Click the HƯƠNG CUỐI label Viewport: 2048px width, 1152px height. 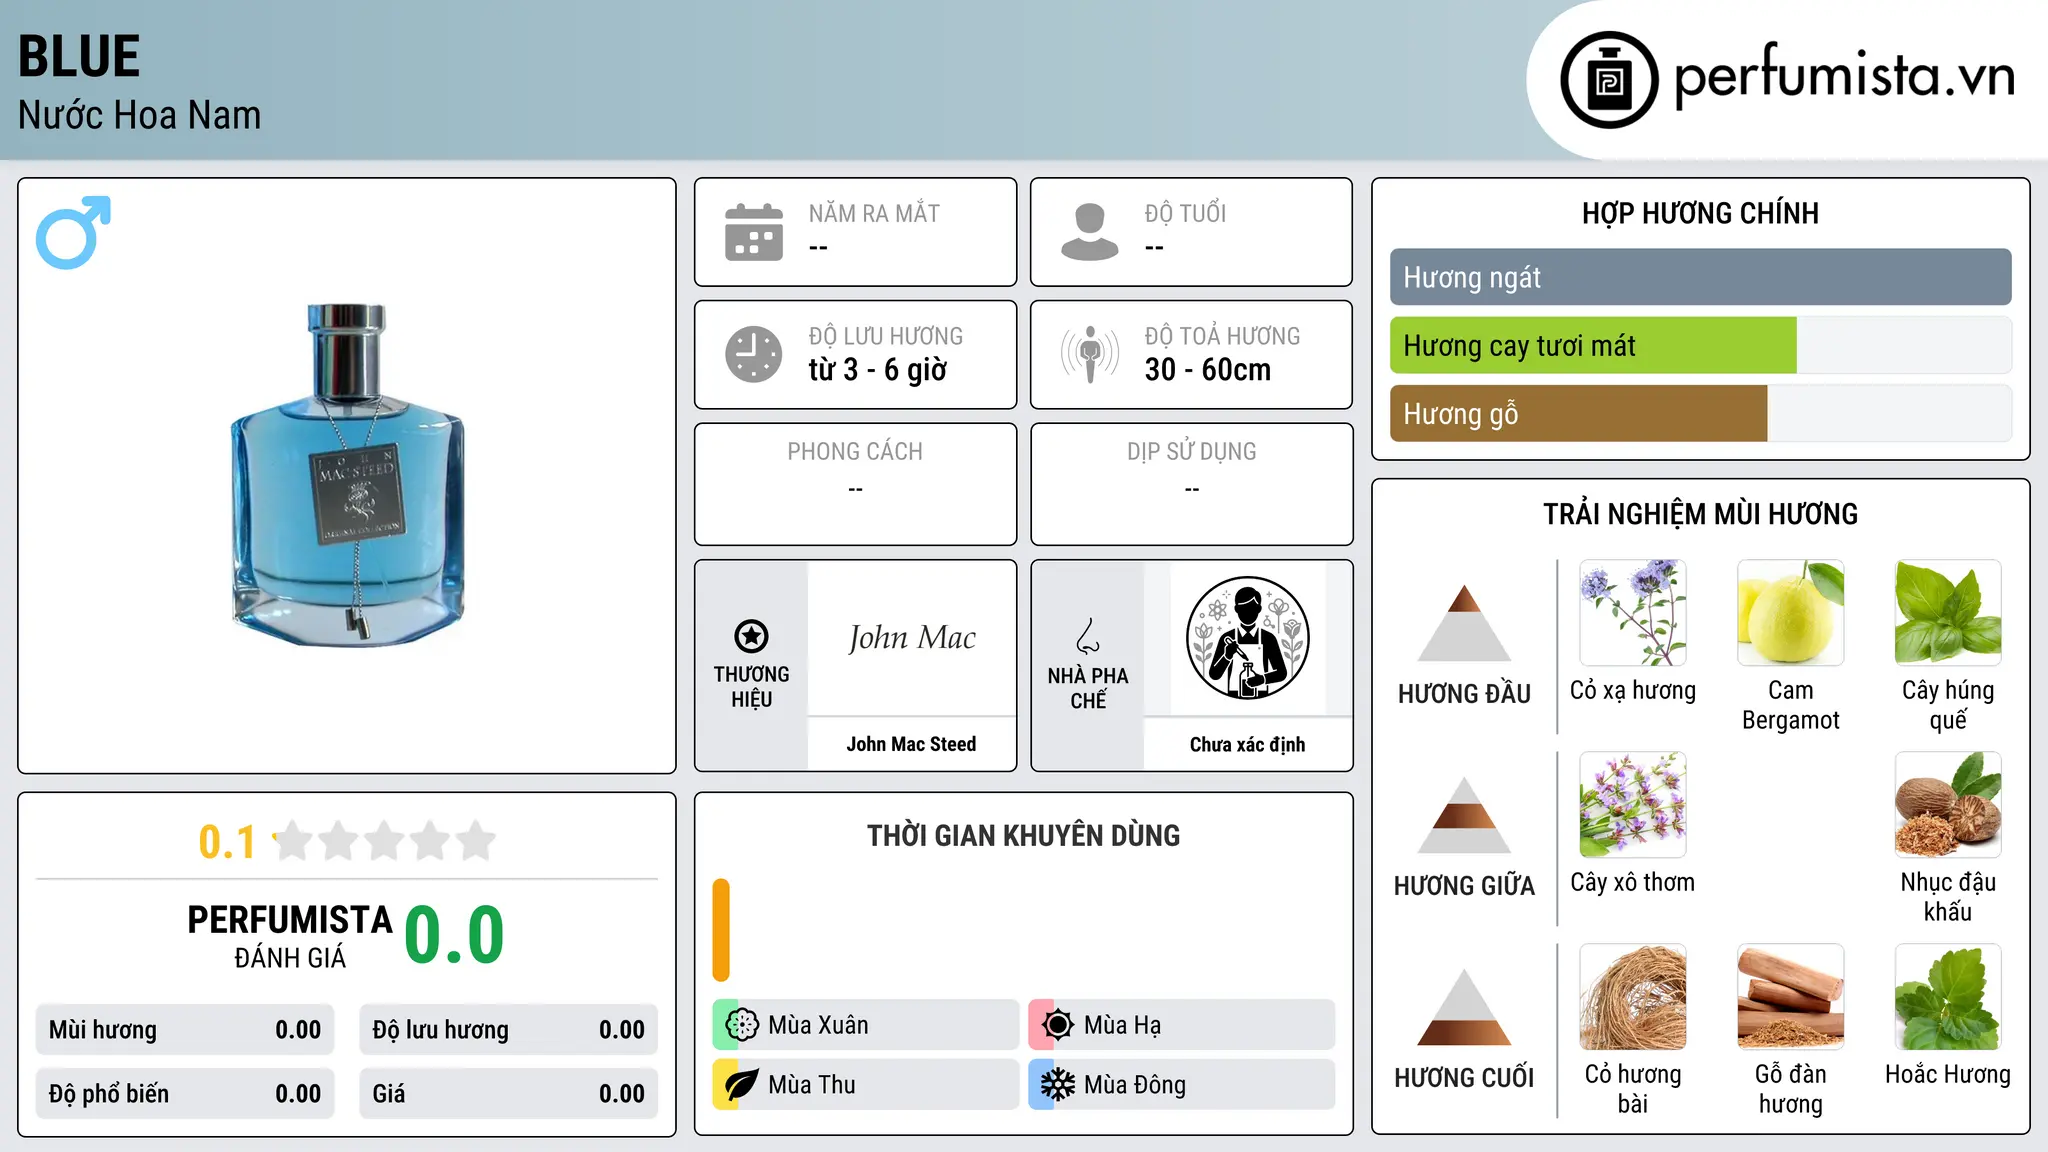[x=1464, y=1078]
